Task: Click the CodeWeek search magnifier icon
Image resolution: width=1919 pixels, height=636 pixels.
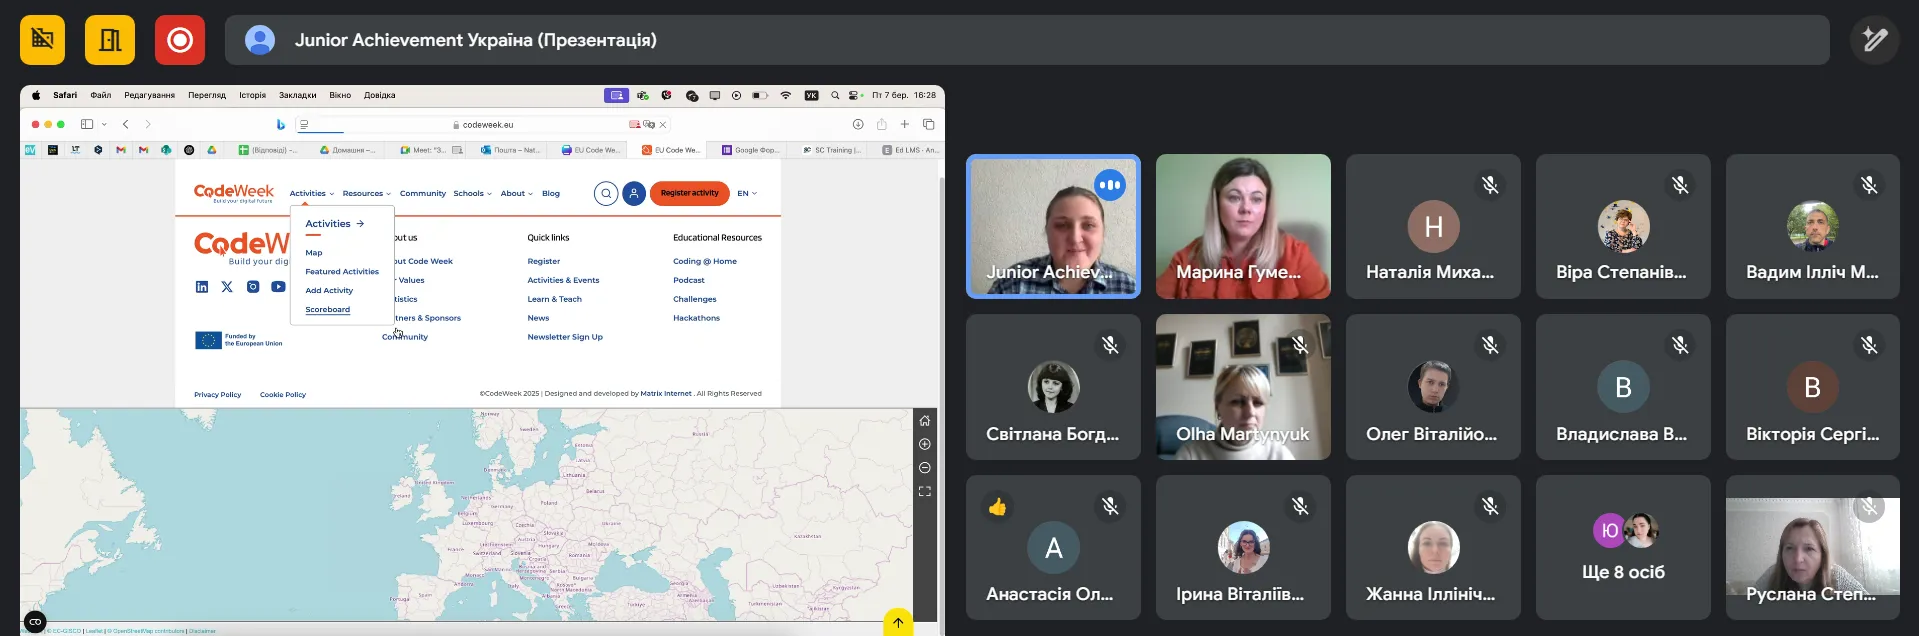Action: point(606,193)
